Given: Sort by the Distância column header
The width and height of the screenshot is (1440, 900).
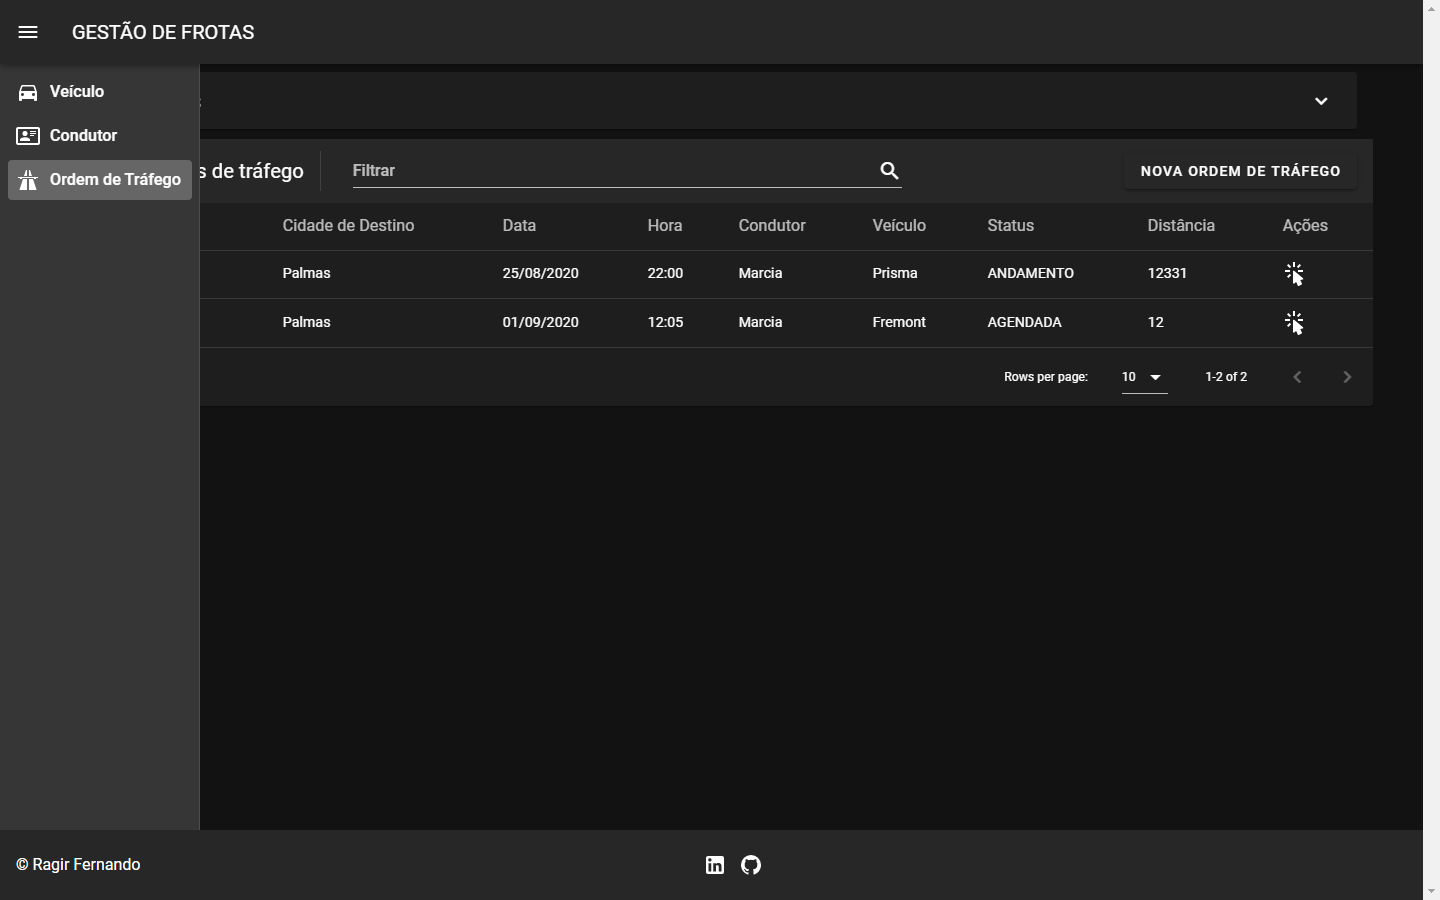Looking at the screenshot, I should tap(1181, 226).
